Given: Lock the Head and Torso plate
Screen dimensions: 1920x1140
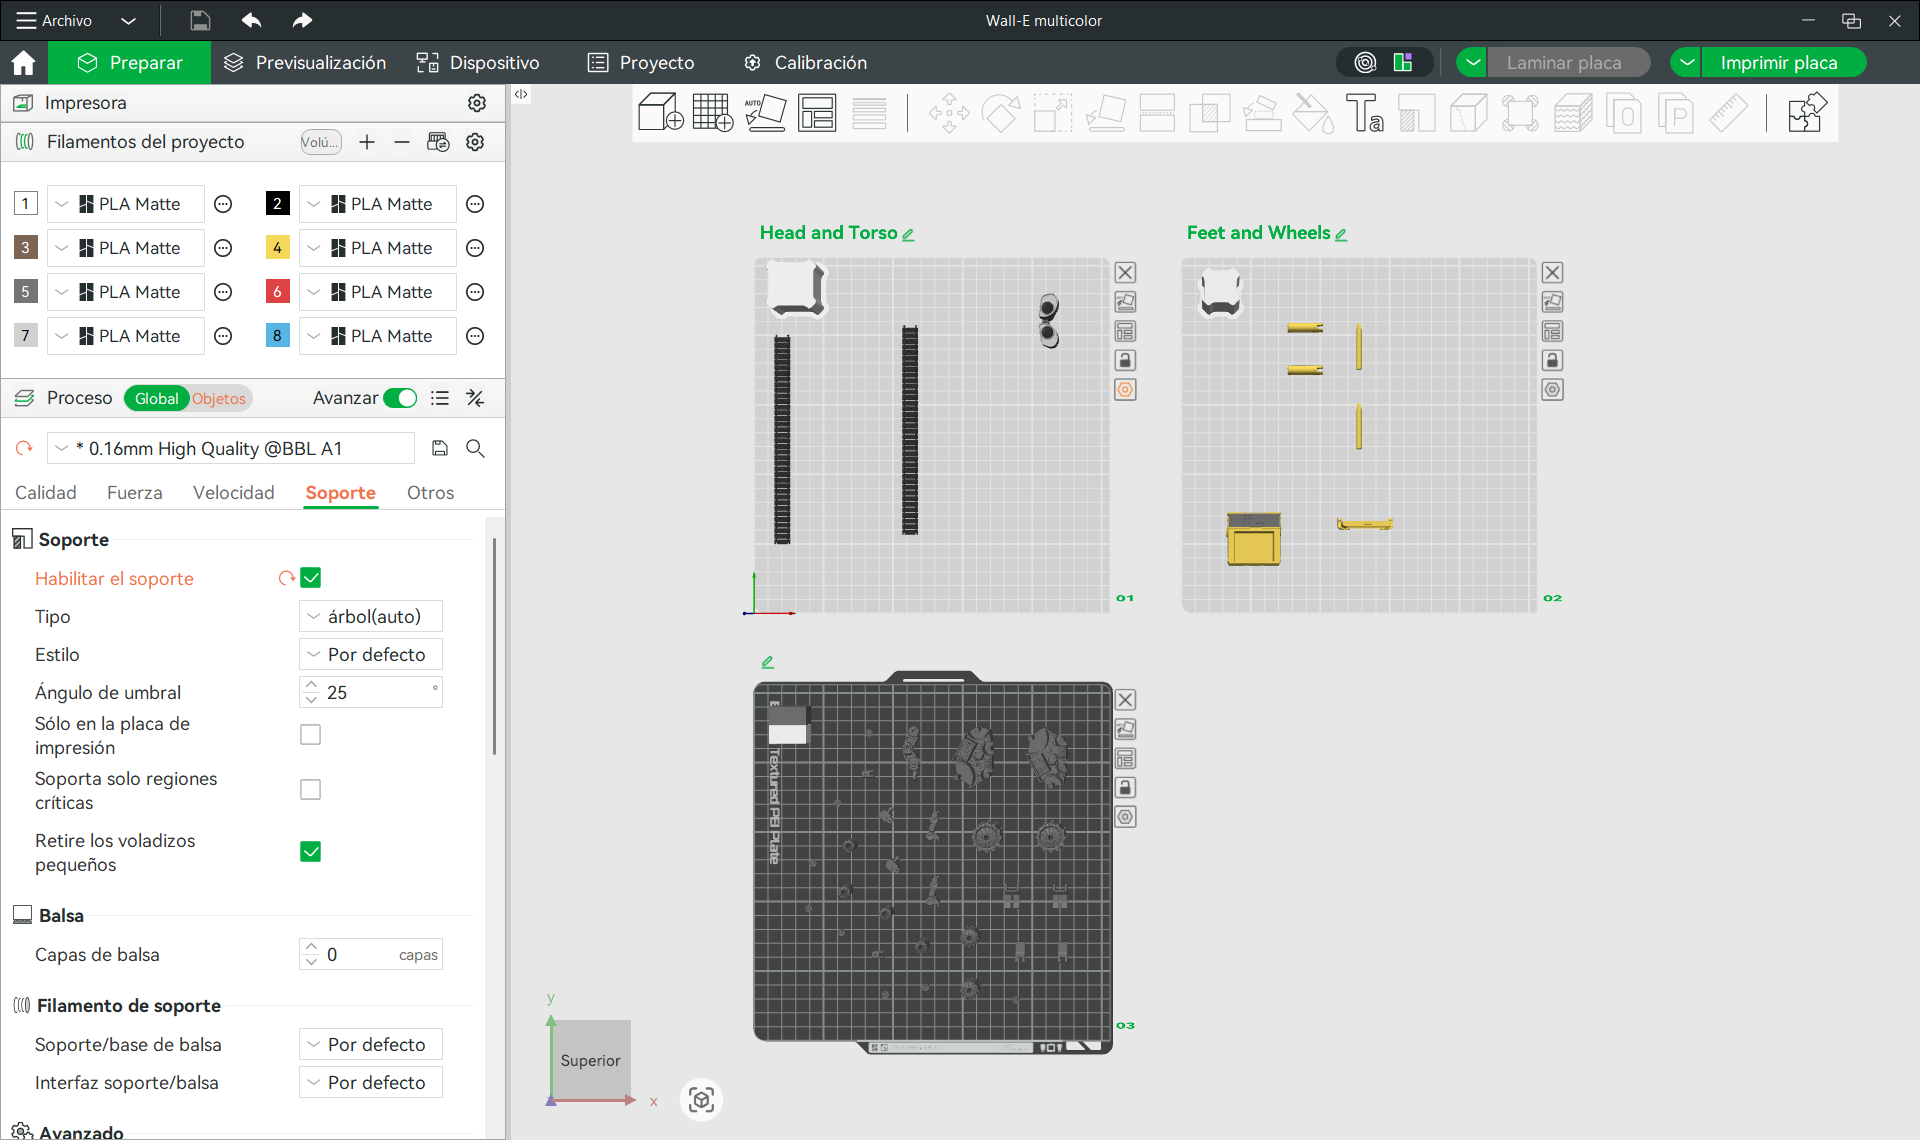Looking at the screenshot, I should click(x=1125, y=361).
